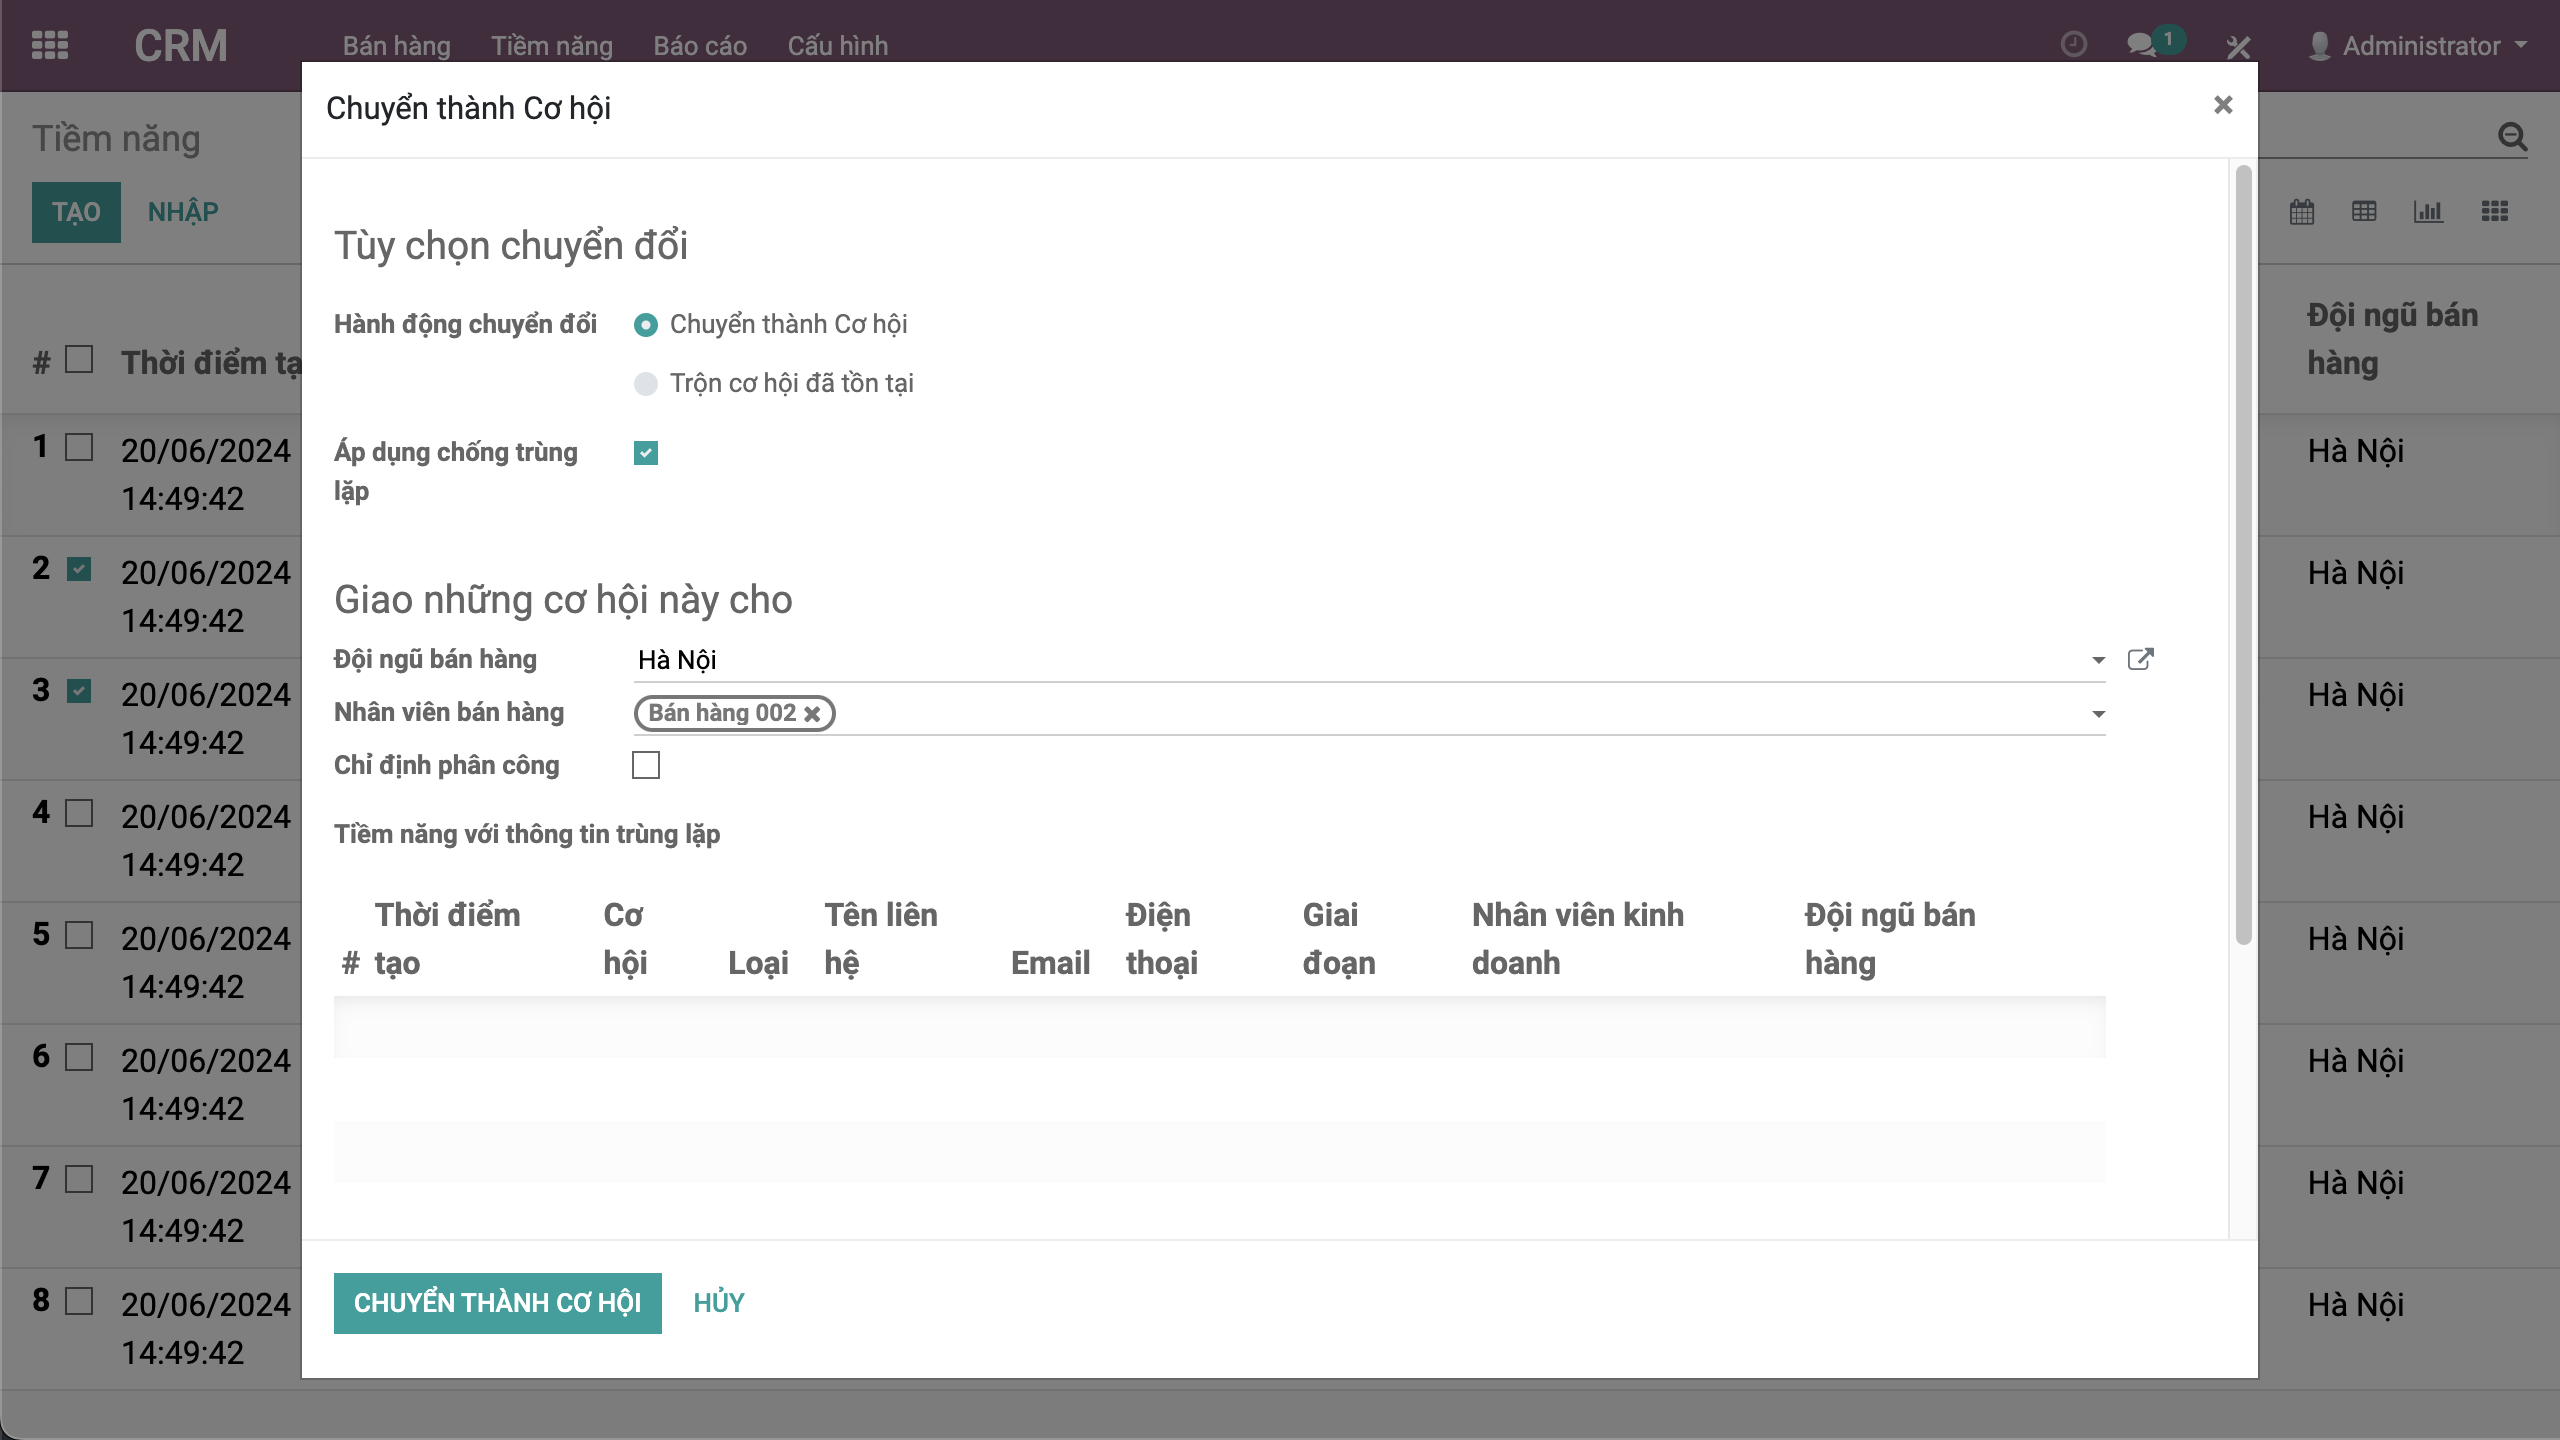Screen dimensions: 2560x1440
Task: Uncheck Áp dụng chống trùng lặp checkbox
Action: pos(646,453)
